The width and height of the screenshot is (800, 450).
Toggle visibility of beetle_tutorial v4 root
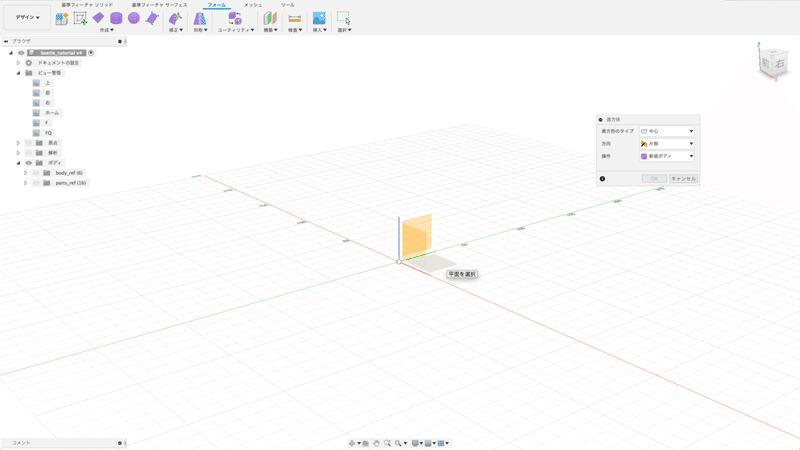click(x=21, y=53)
